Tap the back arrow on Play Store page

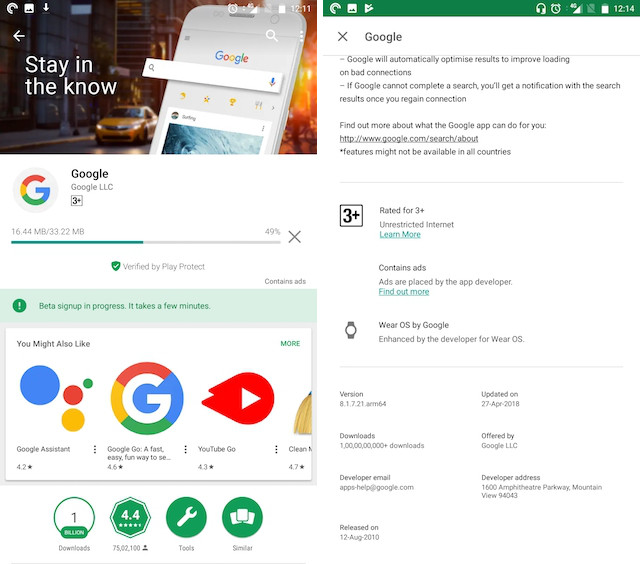[19, 36]
